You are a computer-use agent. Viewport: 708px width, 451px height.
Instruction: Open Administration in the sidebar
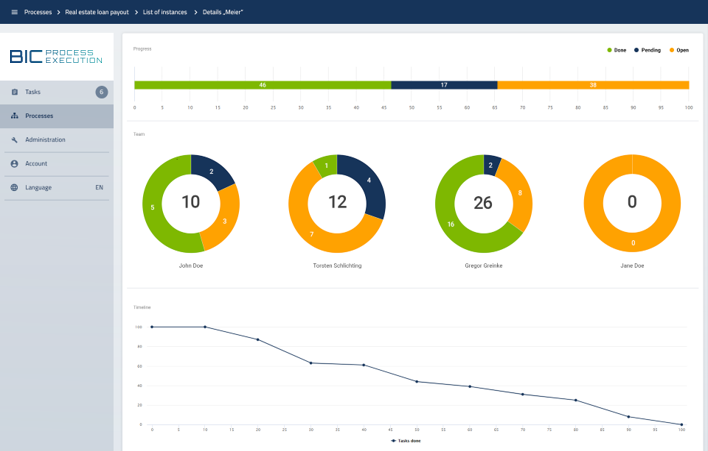pos(56,140)
